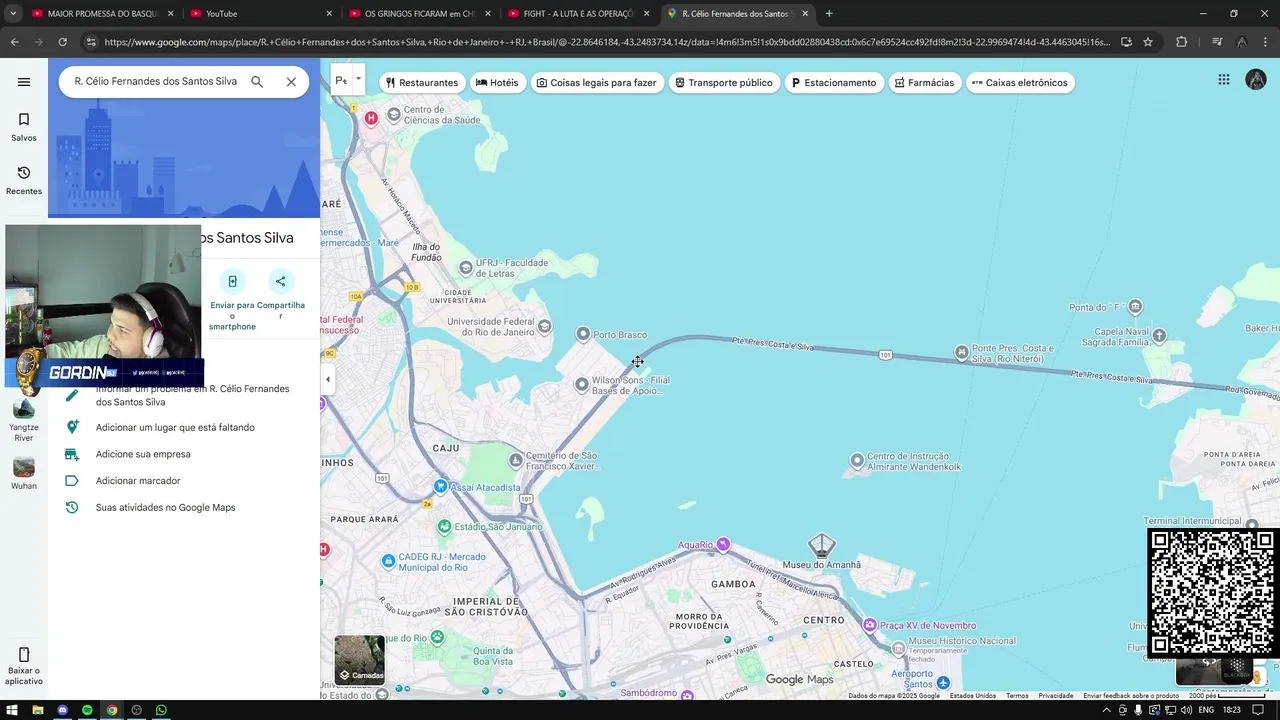Bookmark this page with the star
The image size is (1280, 720).
1148,42
